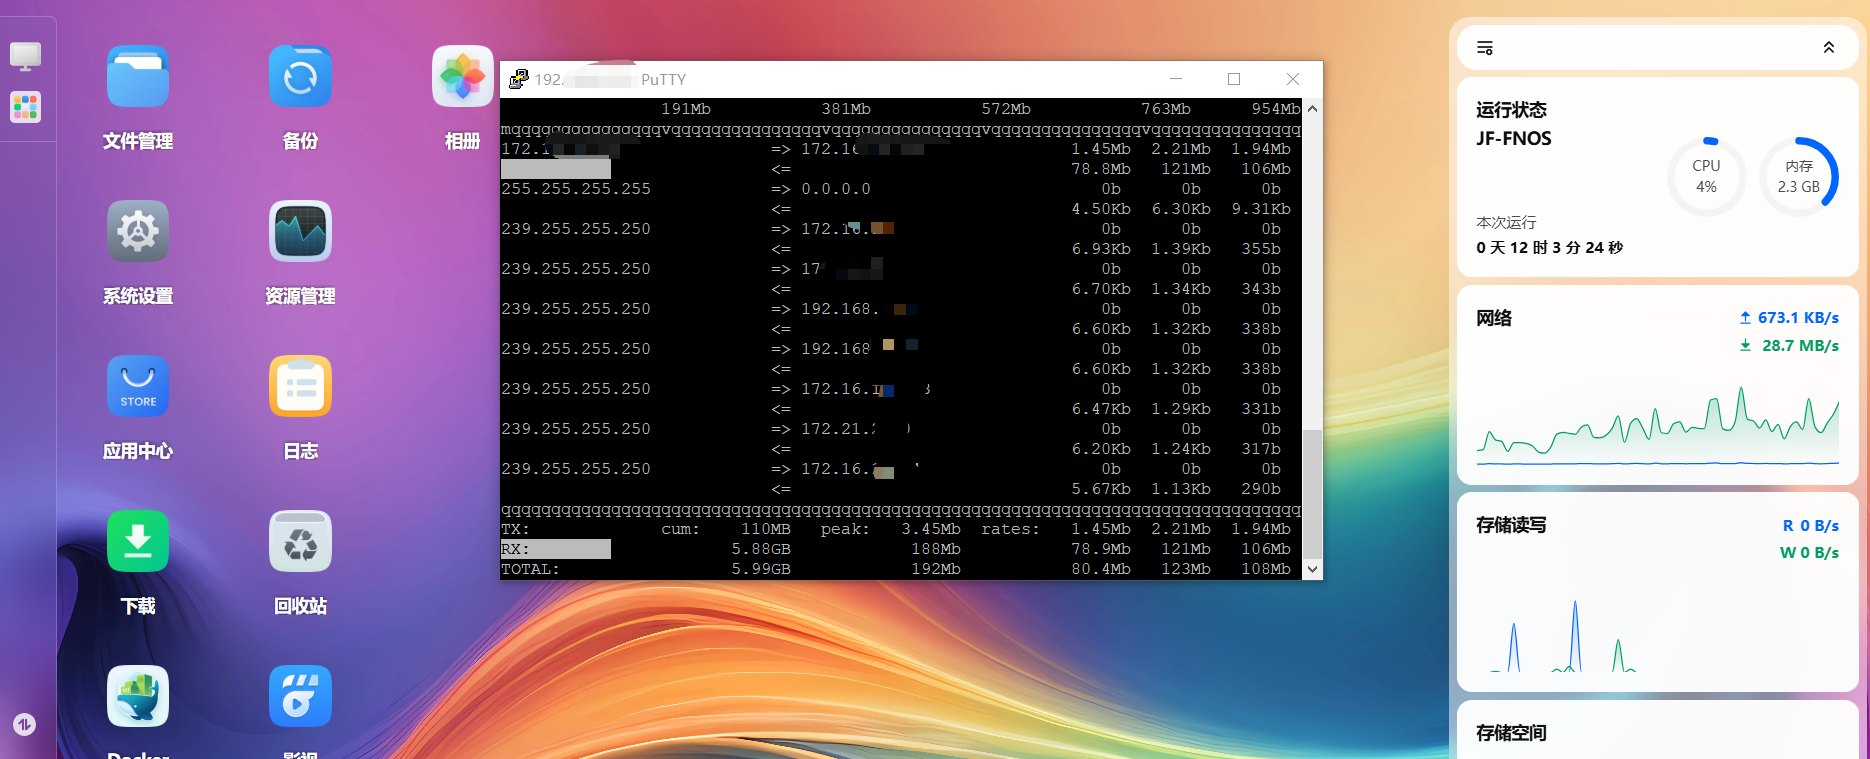Click scale label '572Mb' in terminal
This screenshot has width=1870, height=759.
1006,109
